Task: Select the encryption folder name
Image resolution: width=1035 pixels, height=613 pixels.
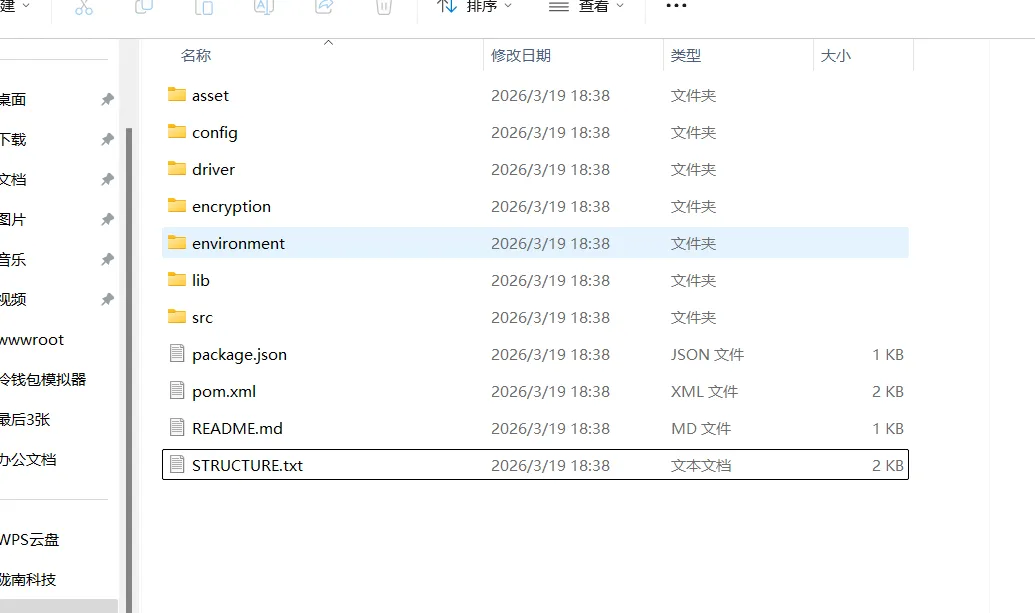Action: [231, 207]
